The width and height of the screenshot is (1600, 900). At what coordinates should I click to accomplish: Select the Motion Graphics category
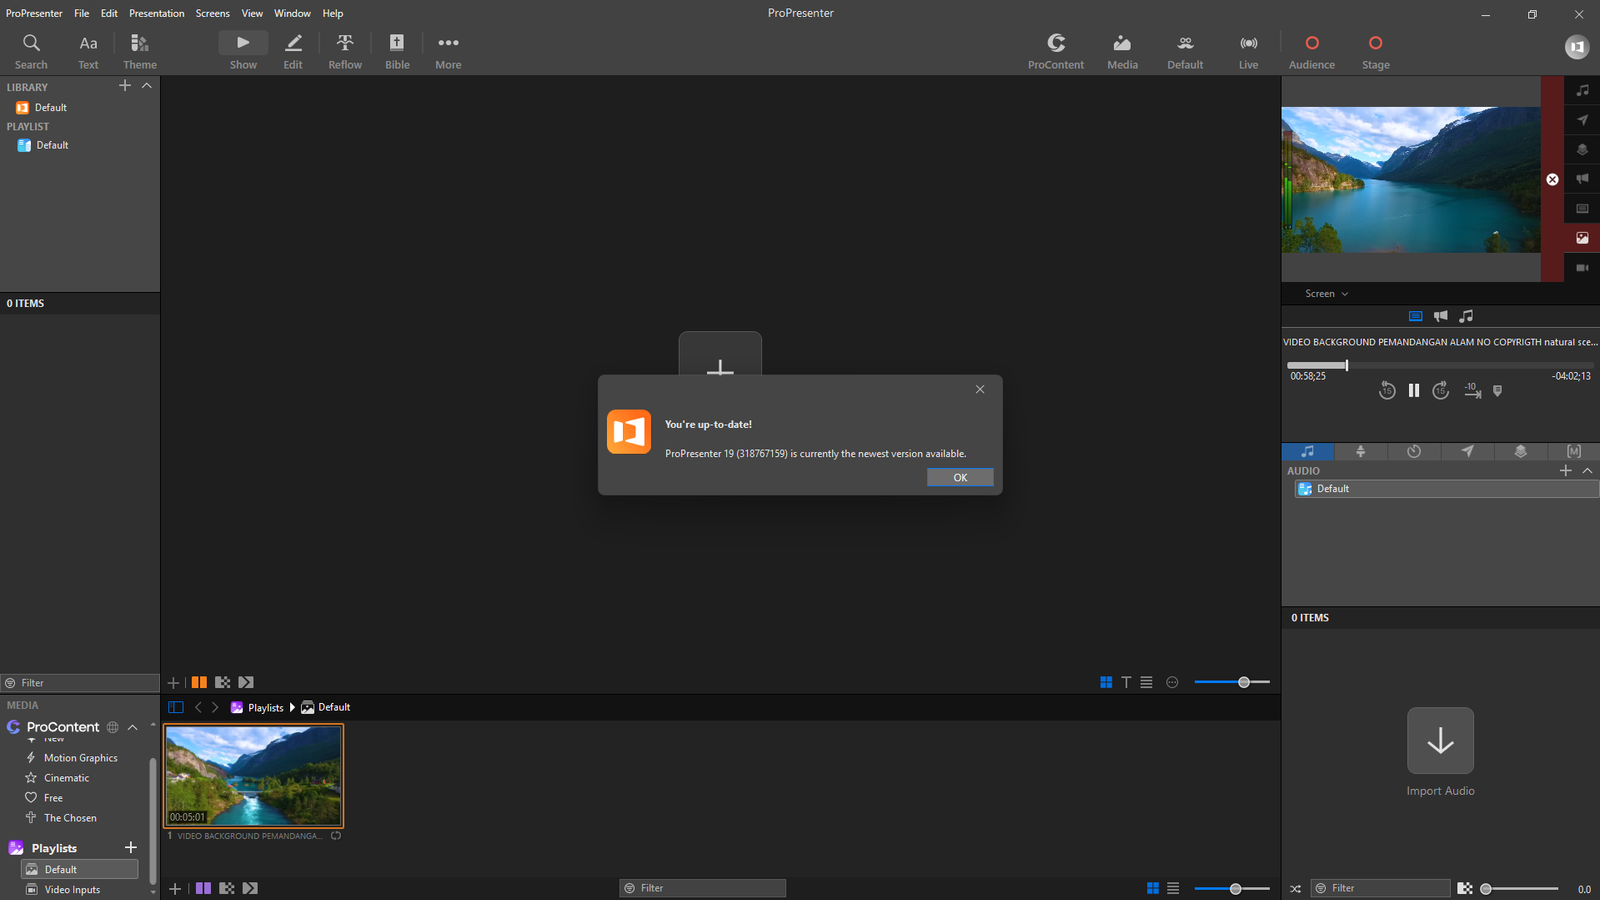pos(80,758)
